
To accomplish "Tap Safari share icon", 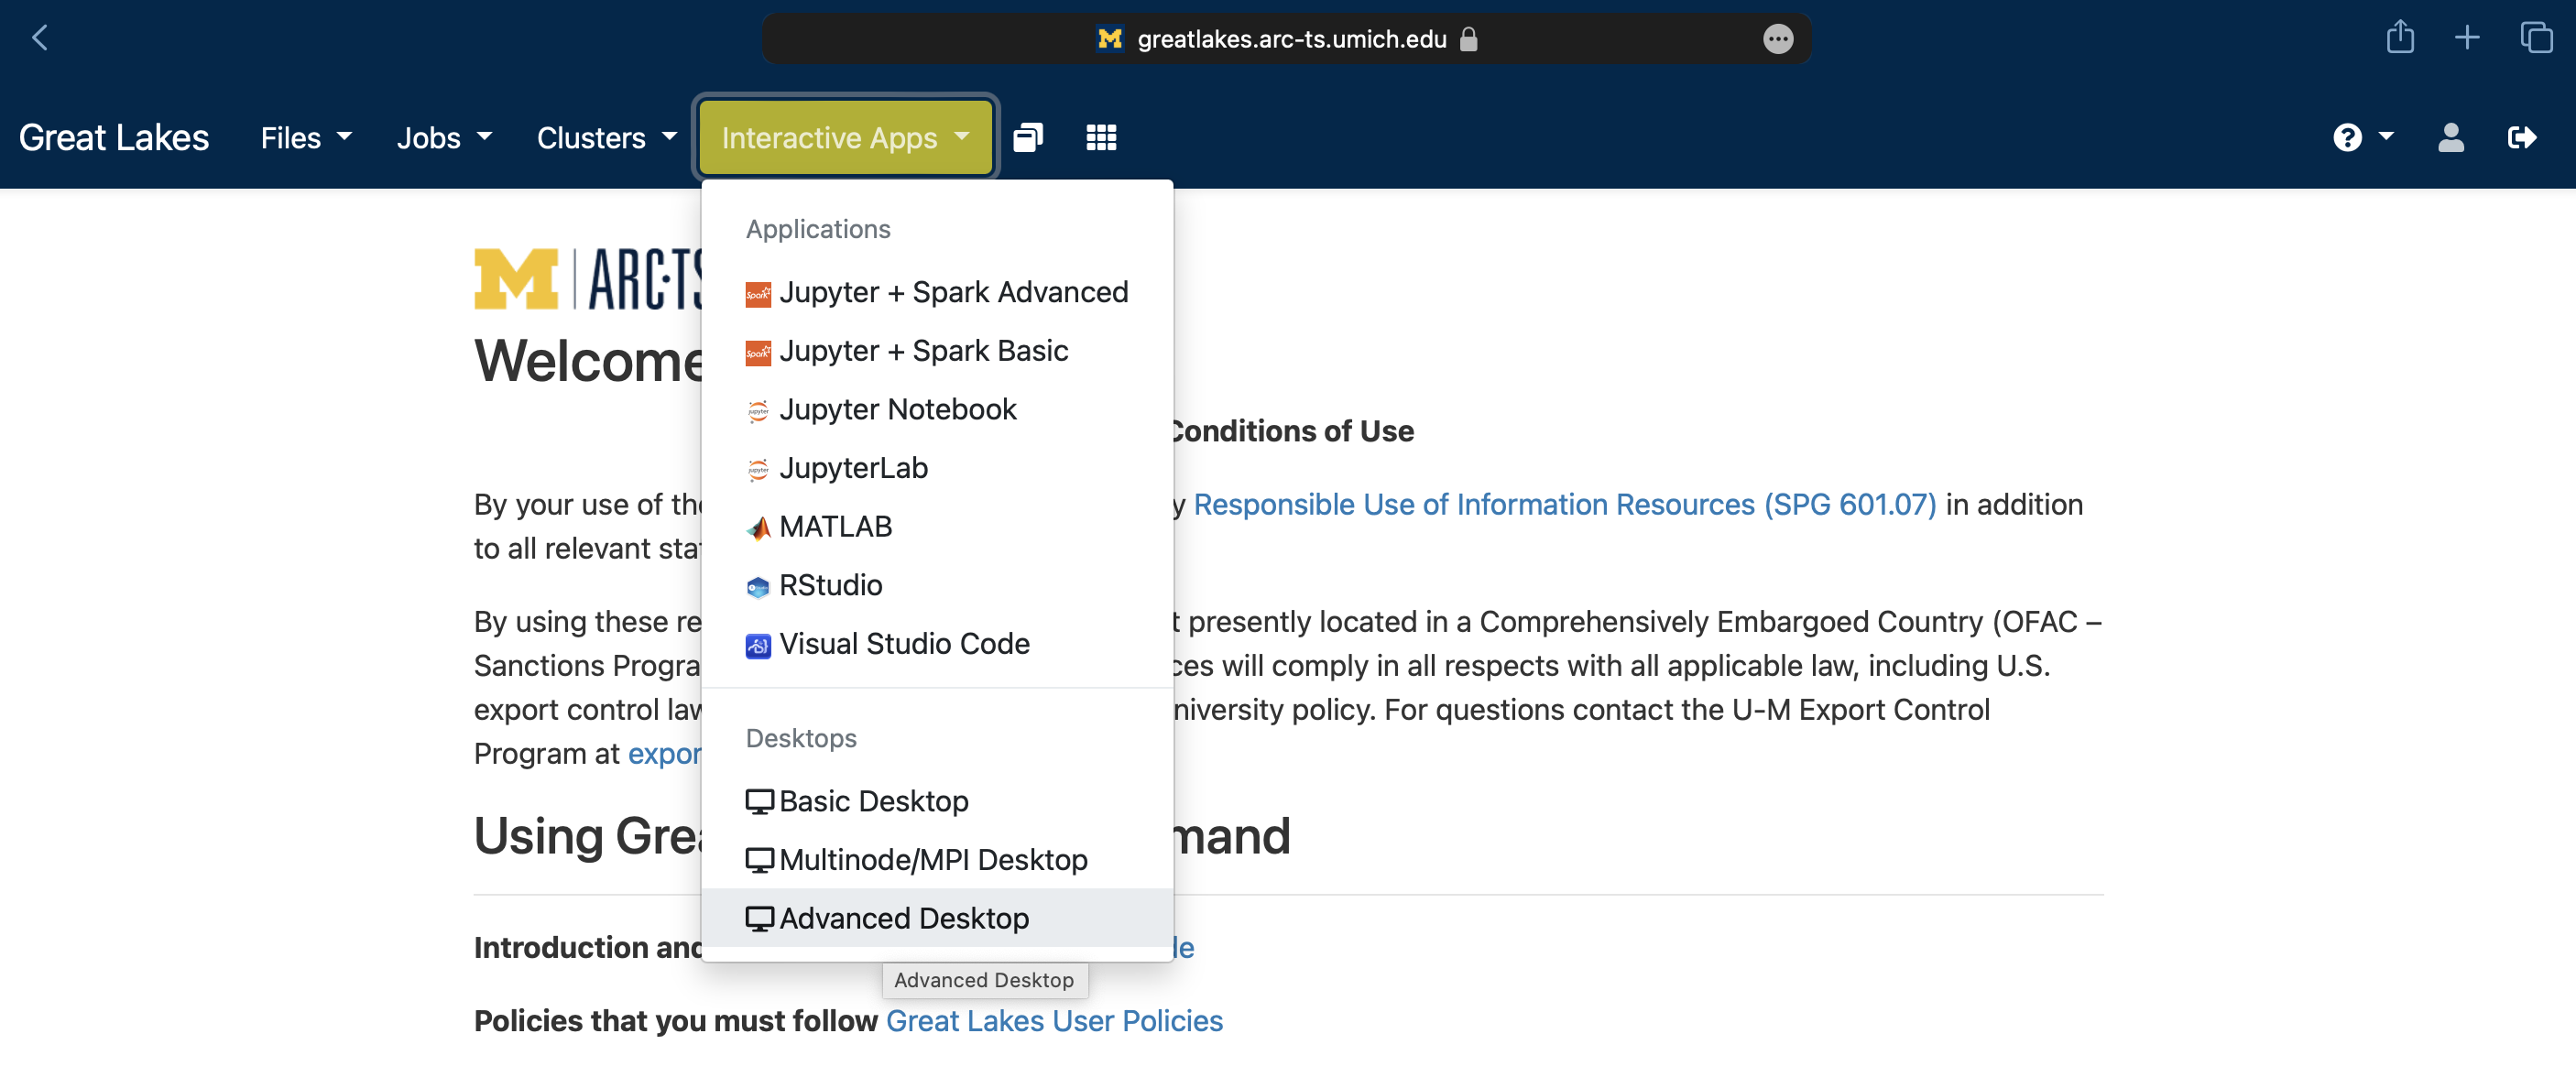I will point(2399,38).
